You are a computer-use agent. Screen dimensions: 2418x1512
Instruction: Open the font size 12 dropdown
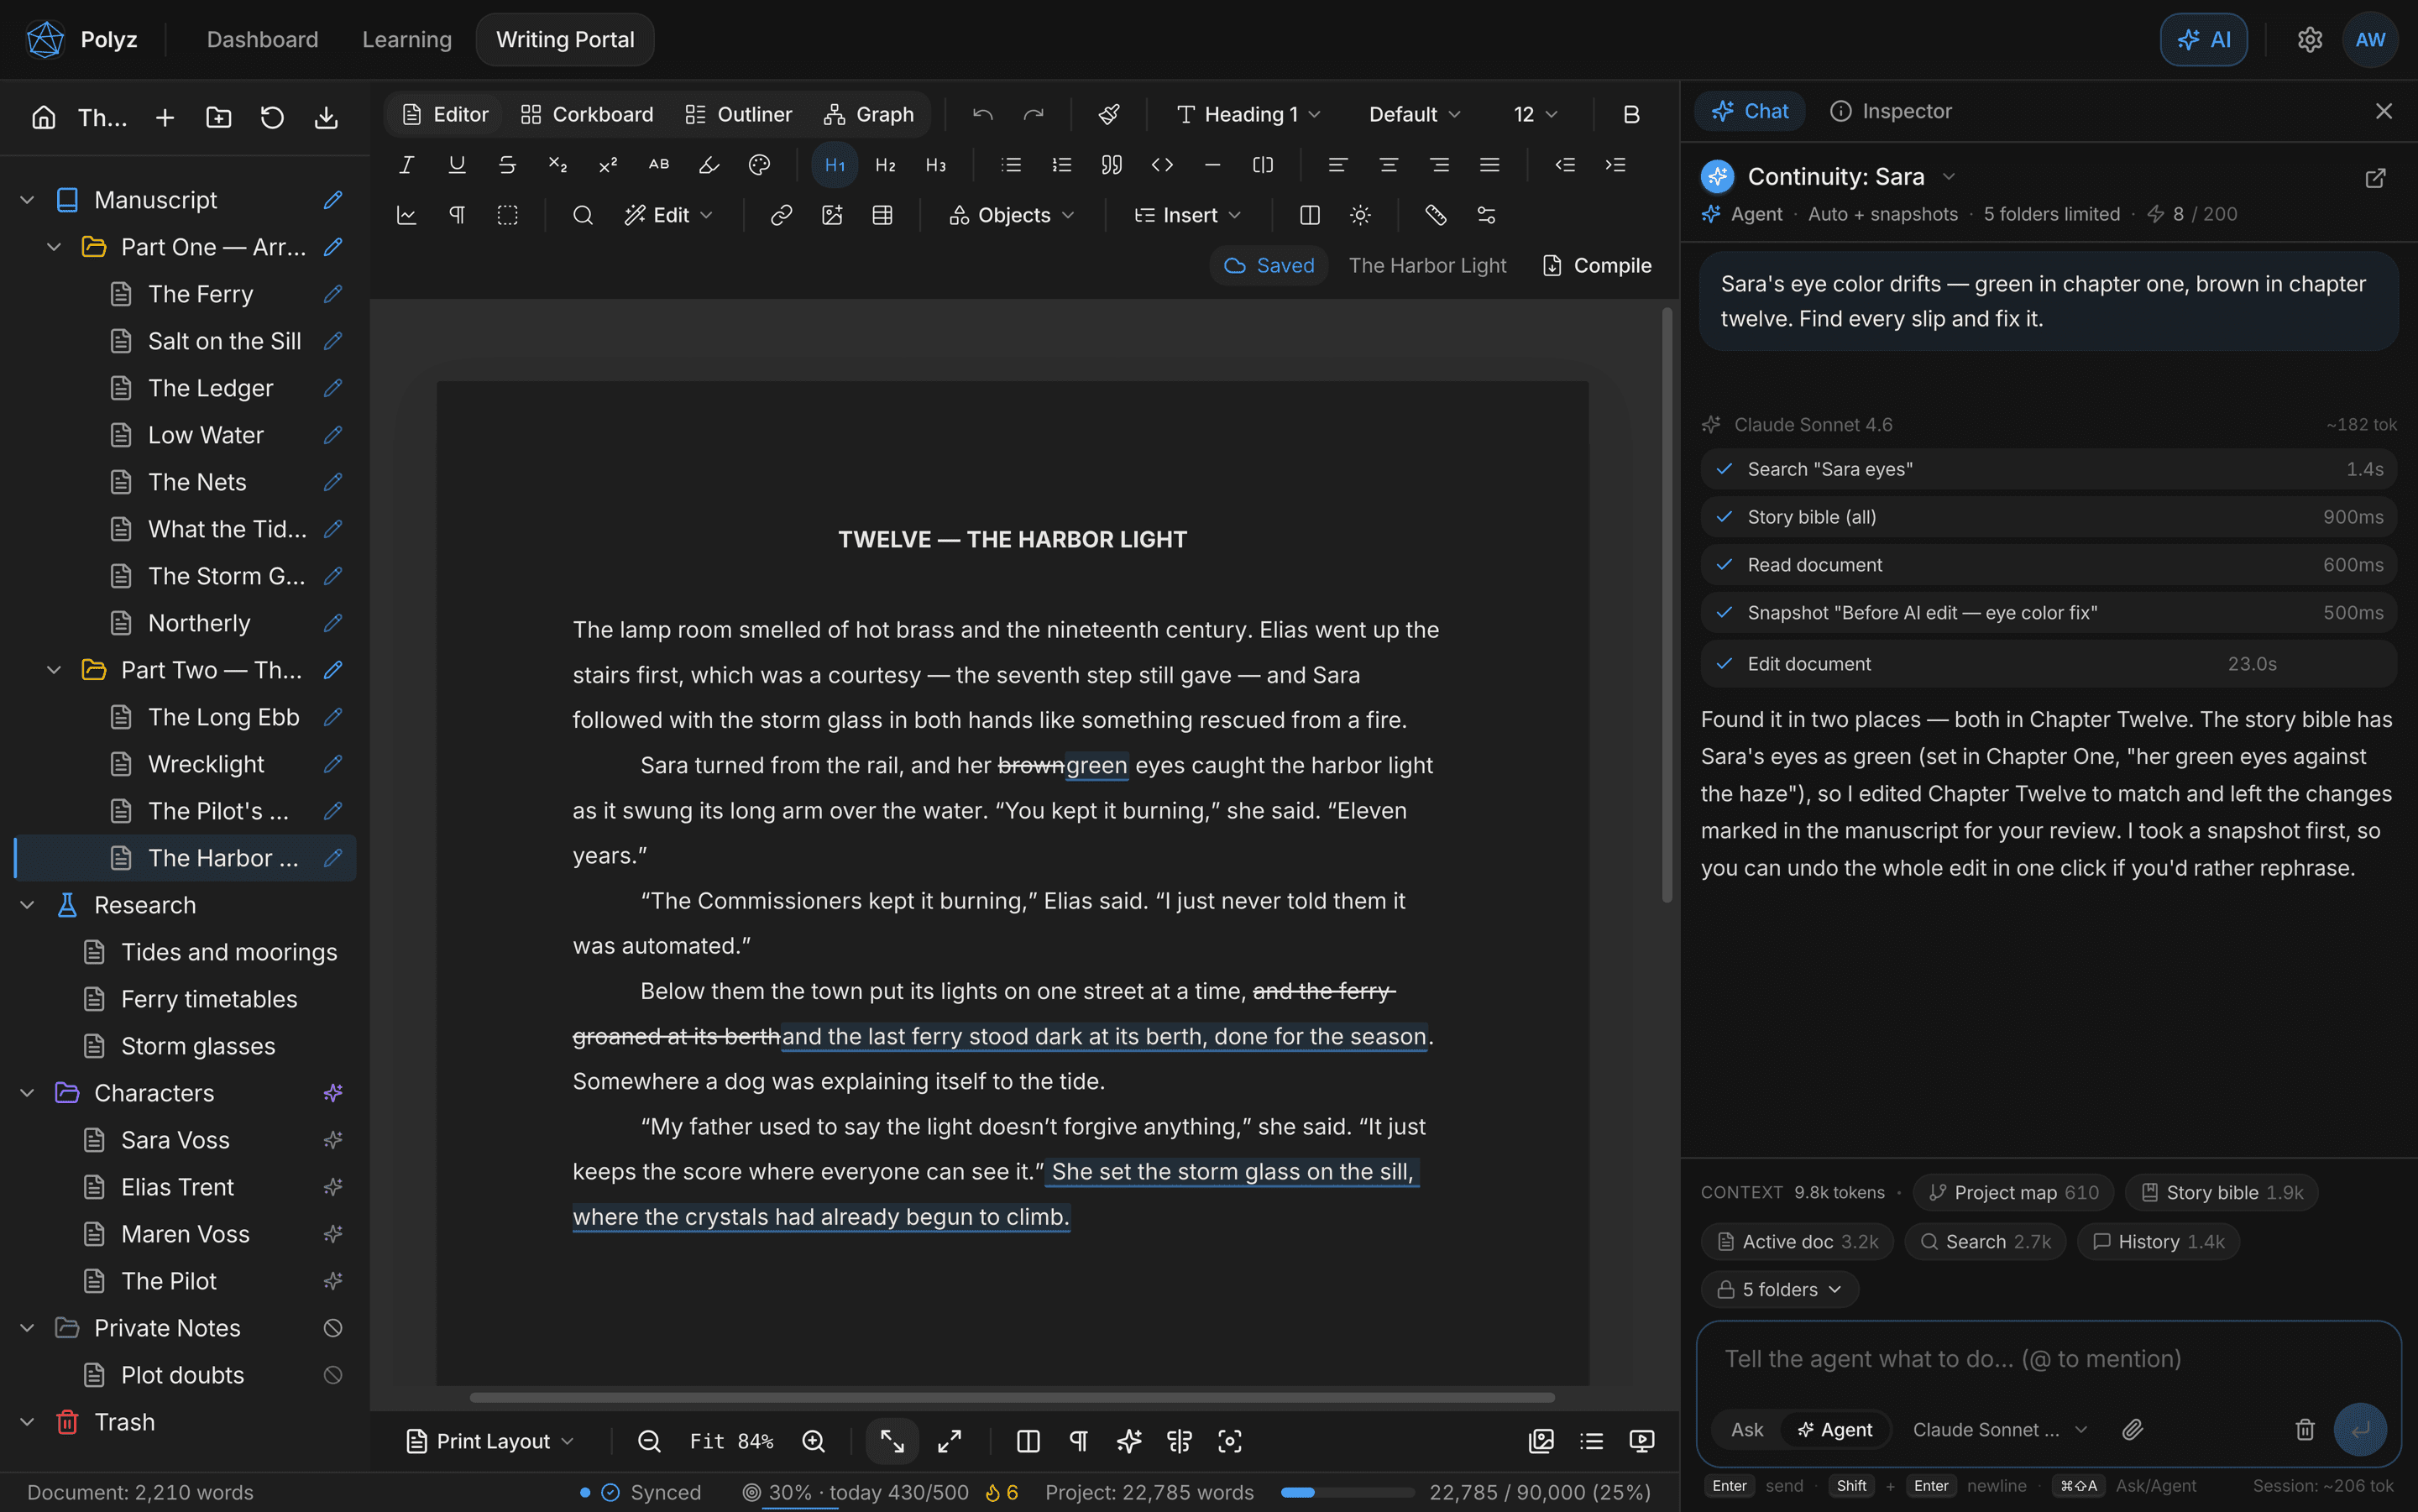[1536, 115]
